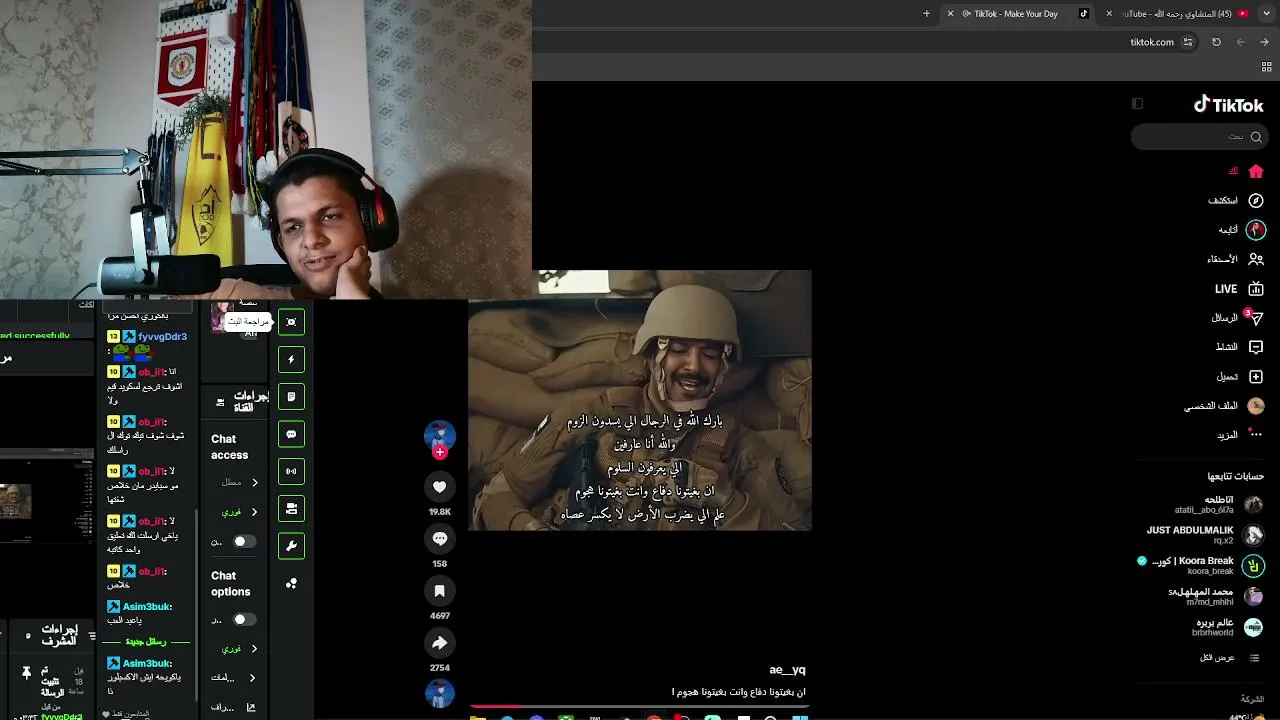The image size is (1280, 720).
Task: Click the TikTok logo
Action: coord(1229,105)
